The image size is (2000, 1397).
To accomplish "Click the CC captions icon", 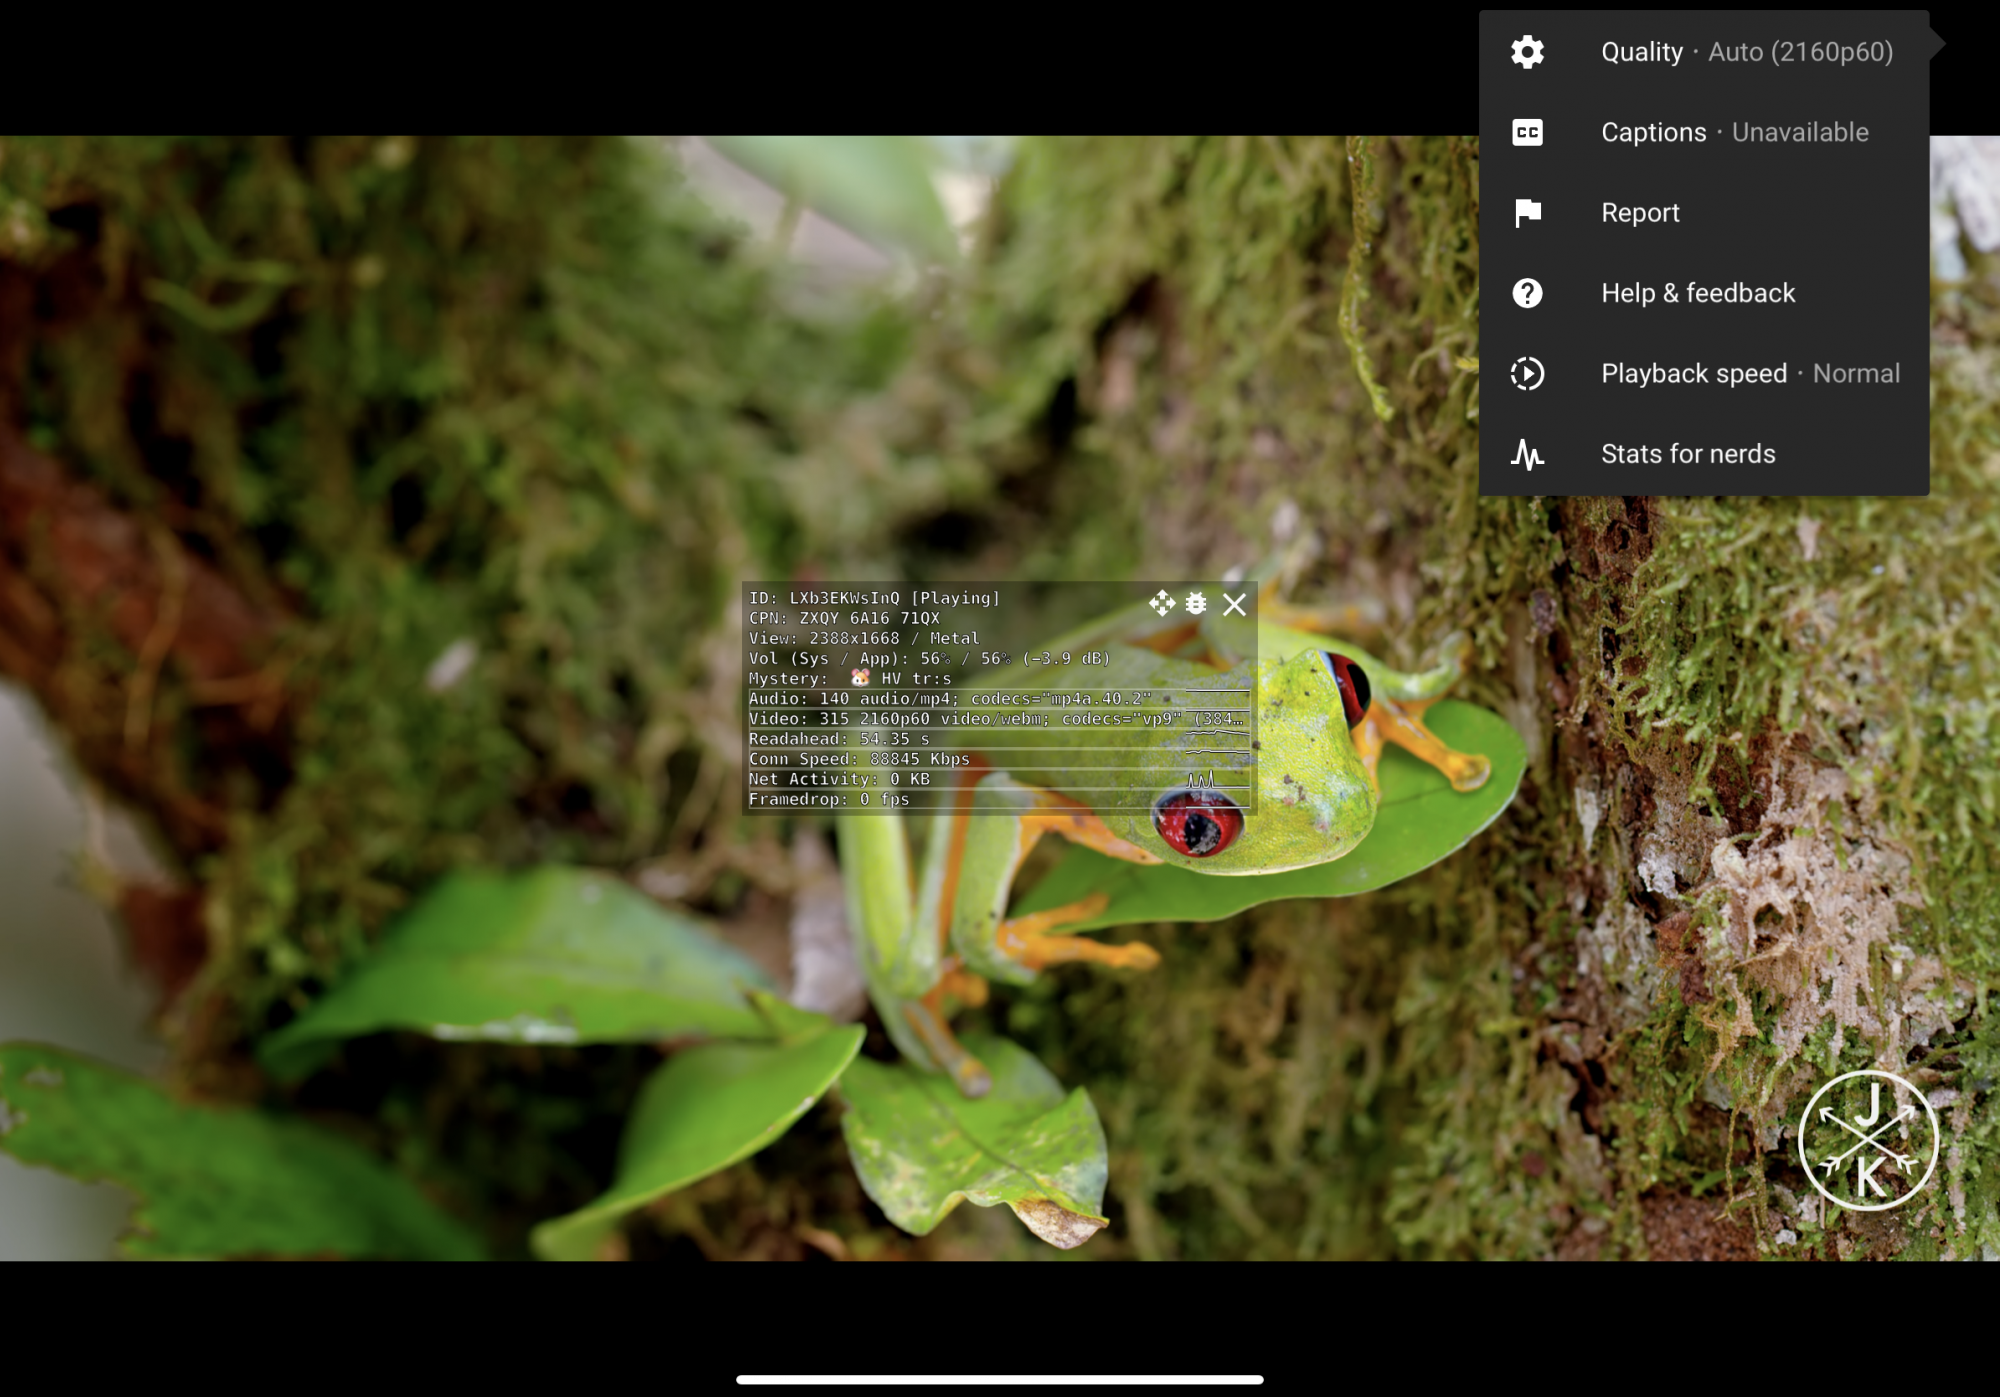I will [1527, 132].
